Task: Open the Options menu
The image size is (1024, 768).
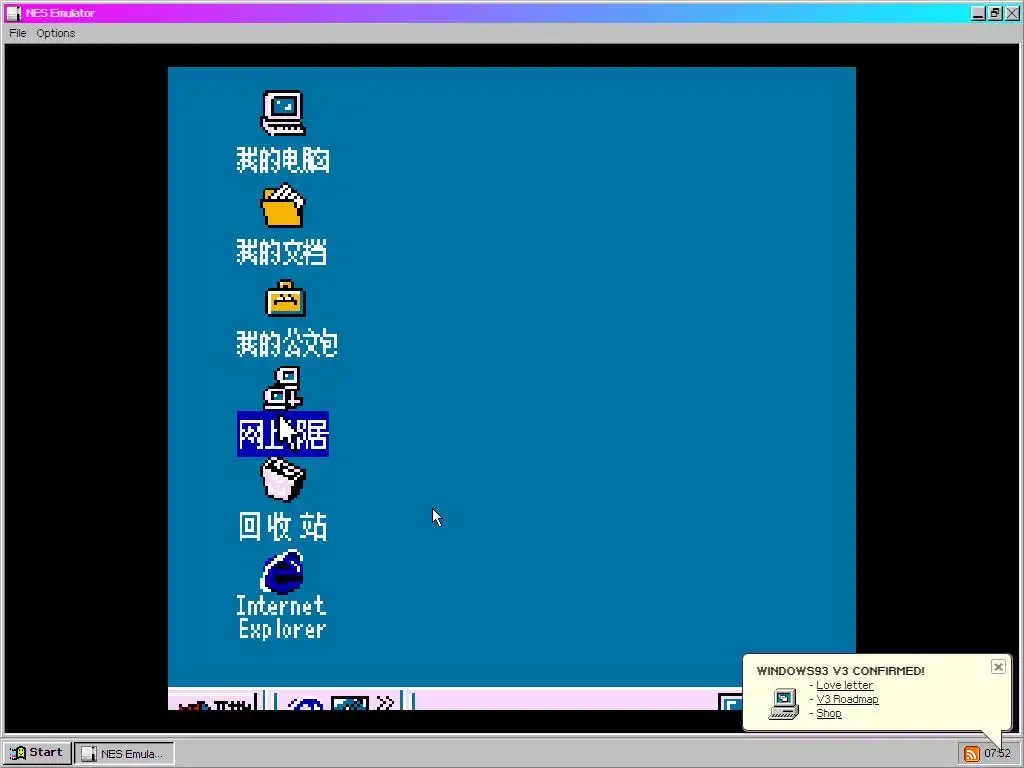Action: pos(56,33)
